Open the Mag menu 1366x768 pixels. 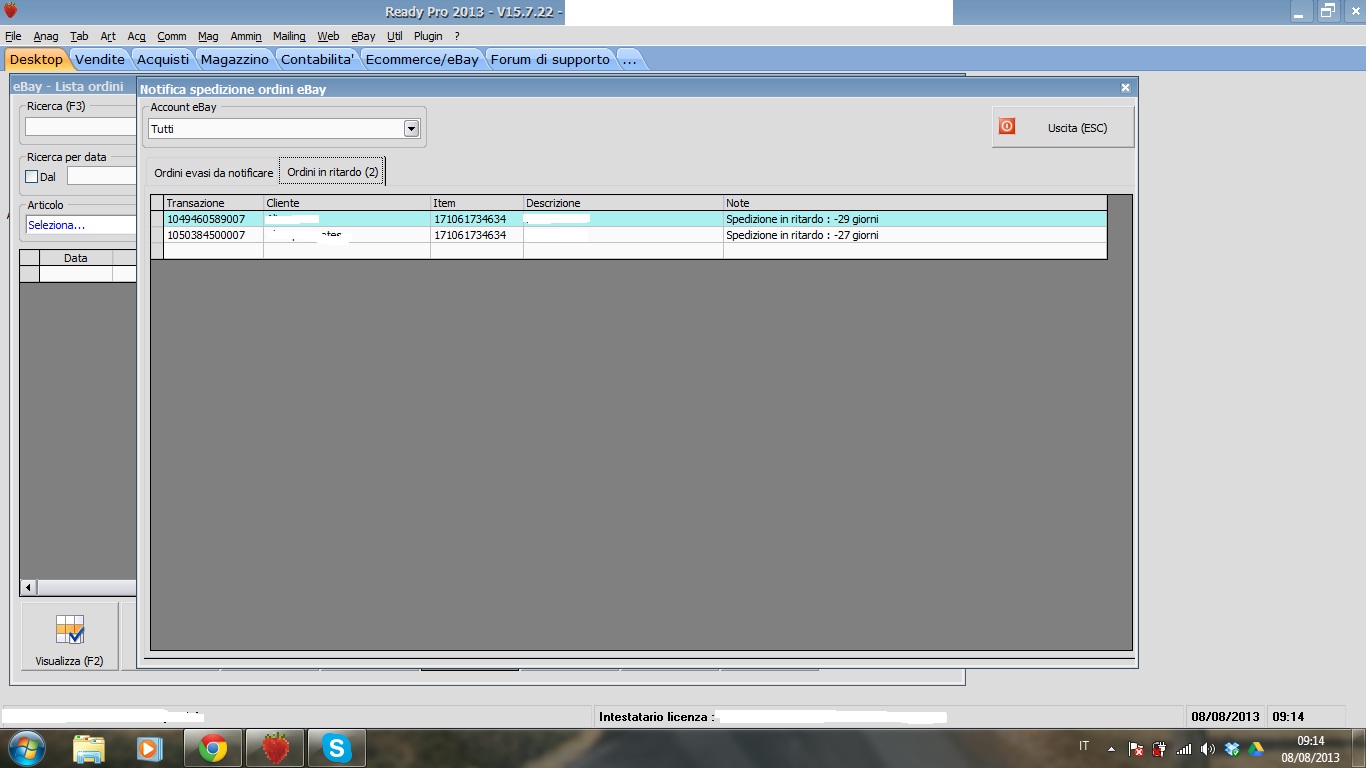[208, 36]
